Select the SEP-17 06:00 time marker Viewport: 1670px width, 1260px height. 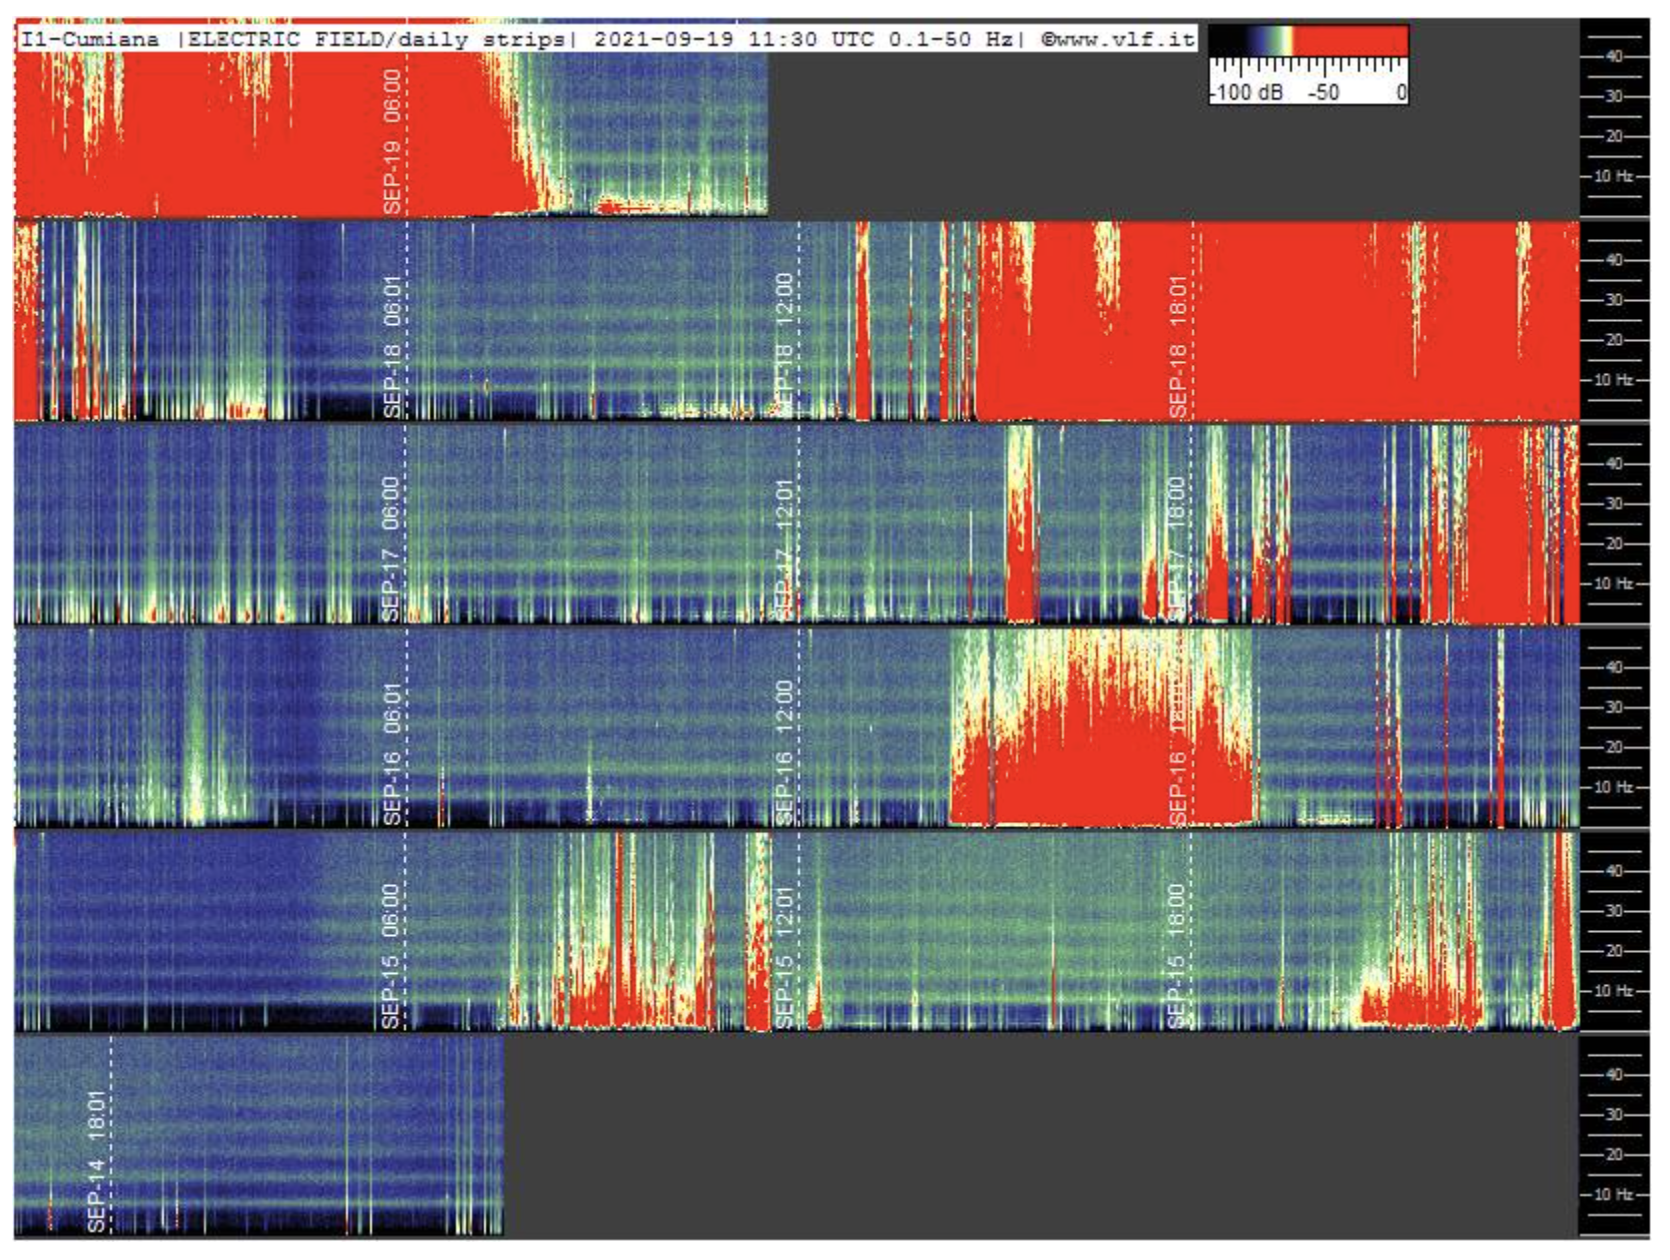click(x=391, y=549)
